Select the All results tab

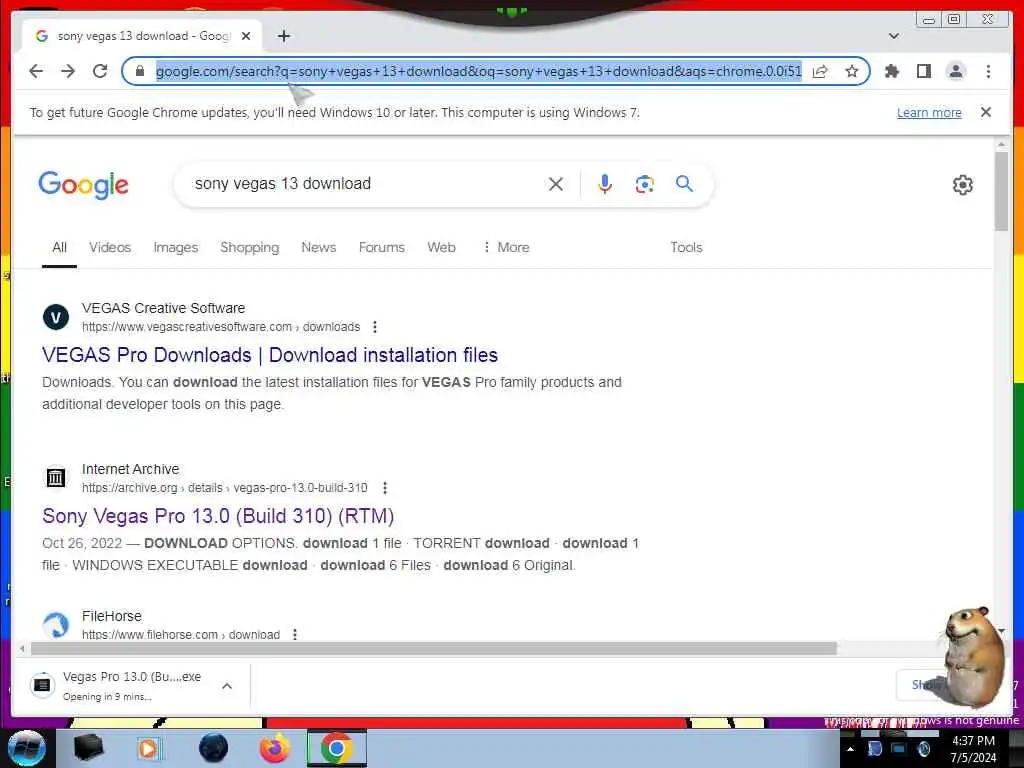click(59, 248)
